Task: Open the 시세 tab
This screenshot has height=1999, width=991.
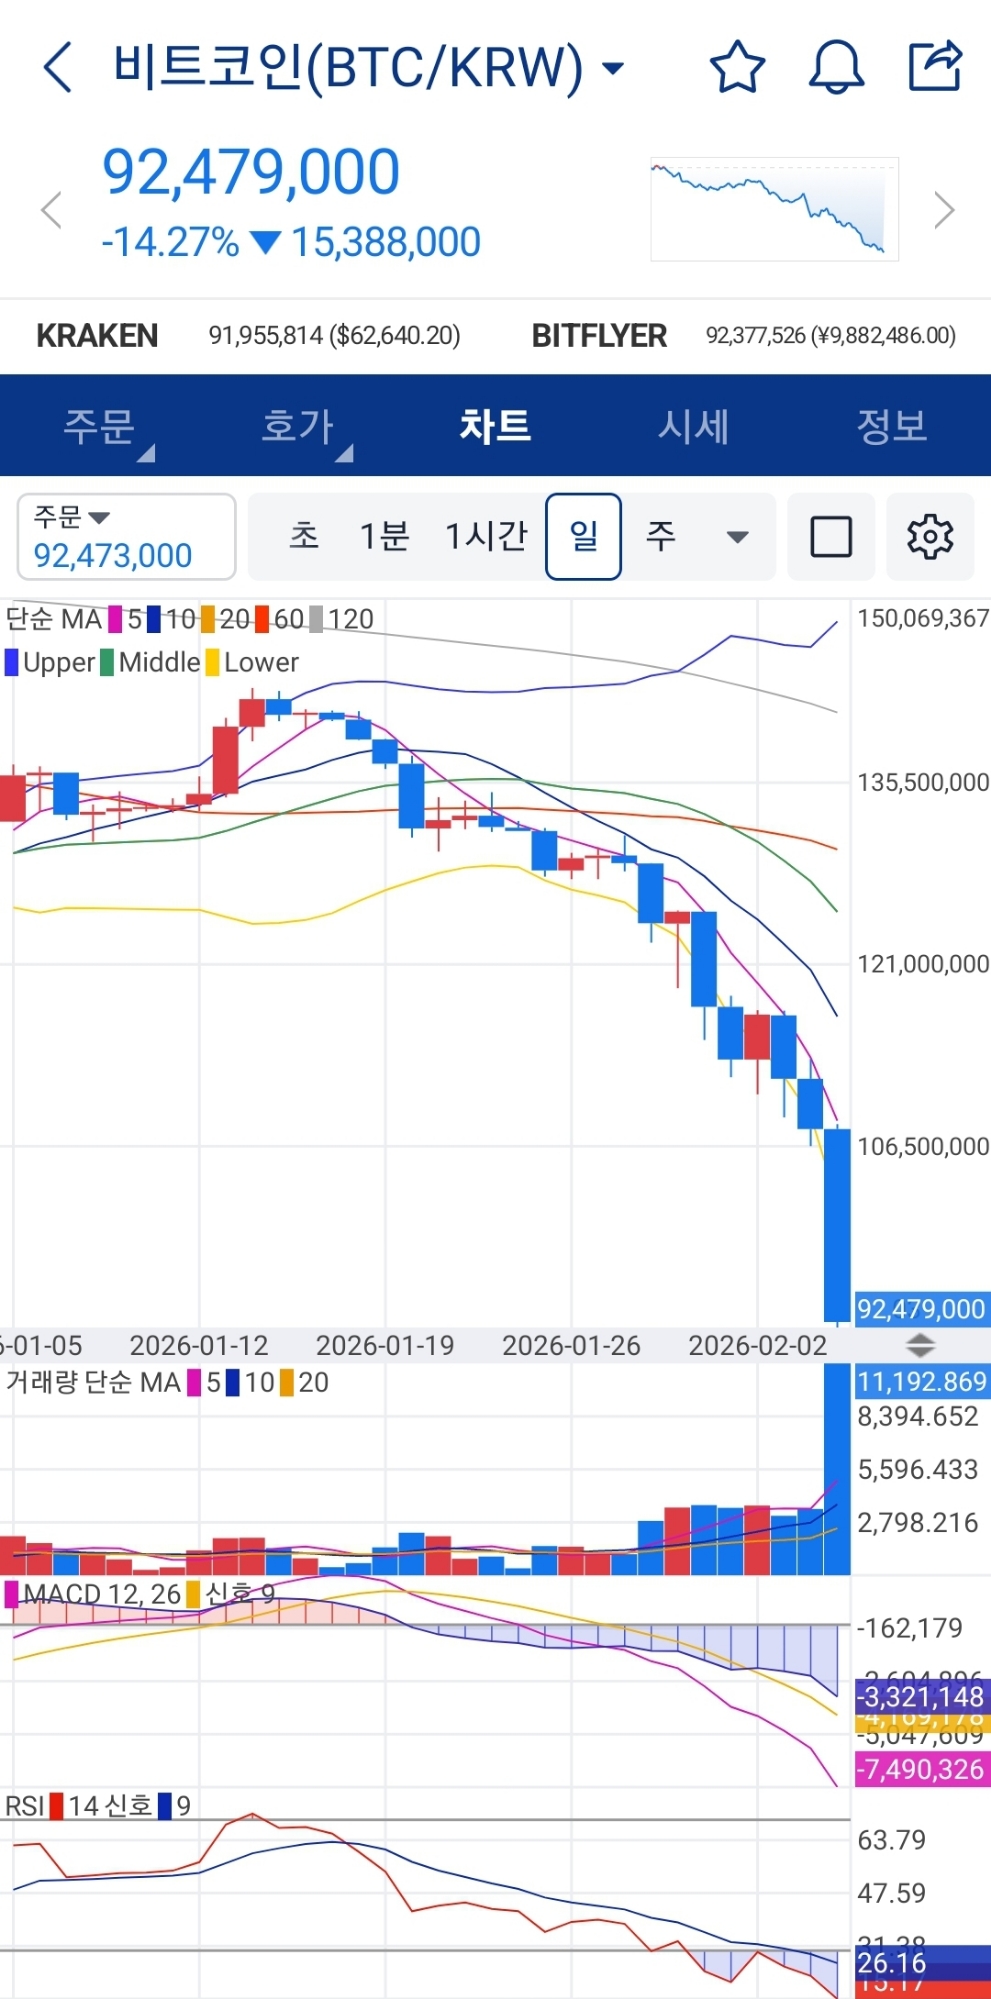Action: click(693, 427)
